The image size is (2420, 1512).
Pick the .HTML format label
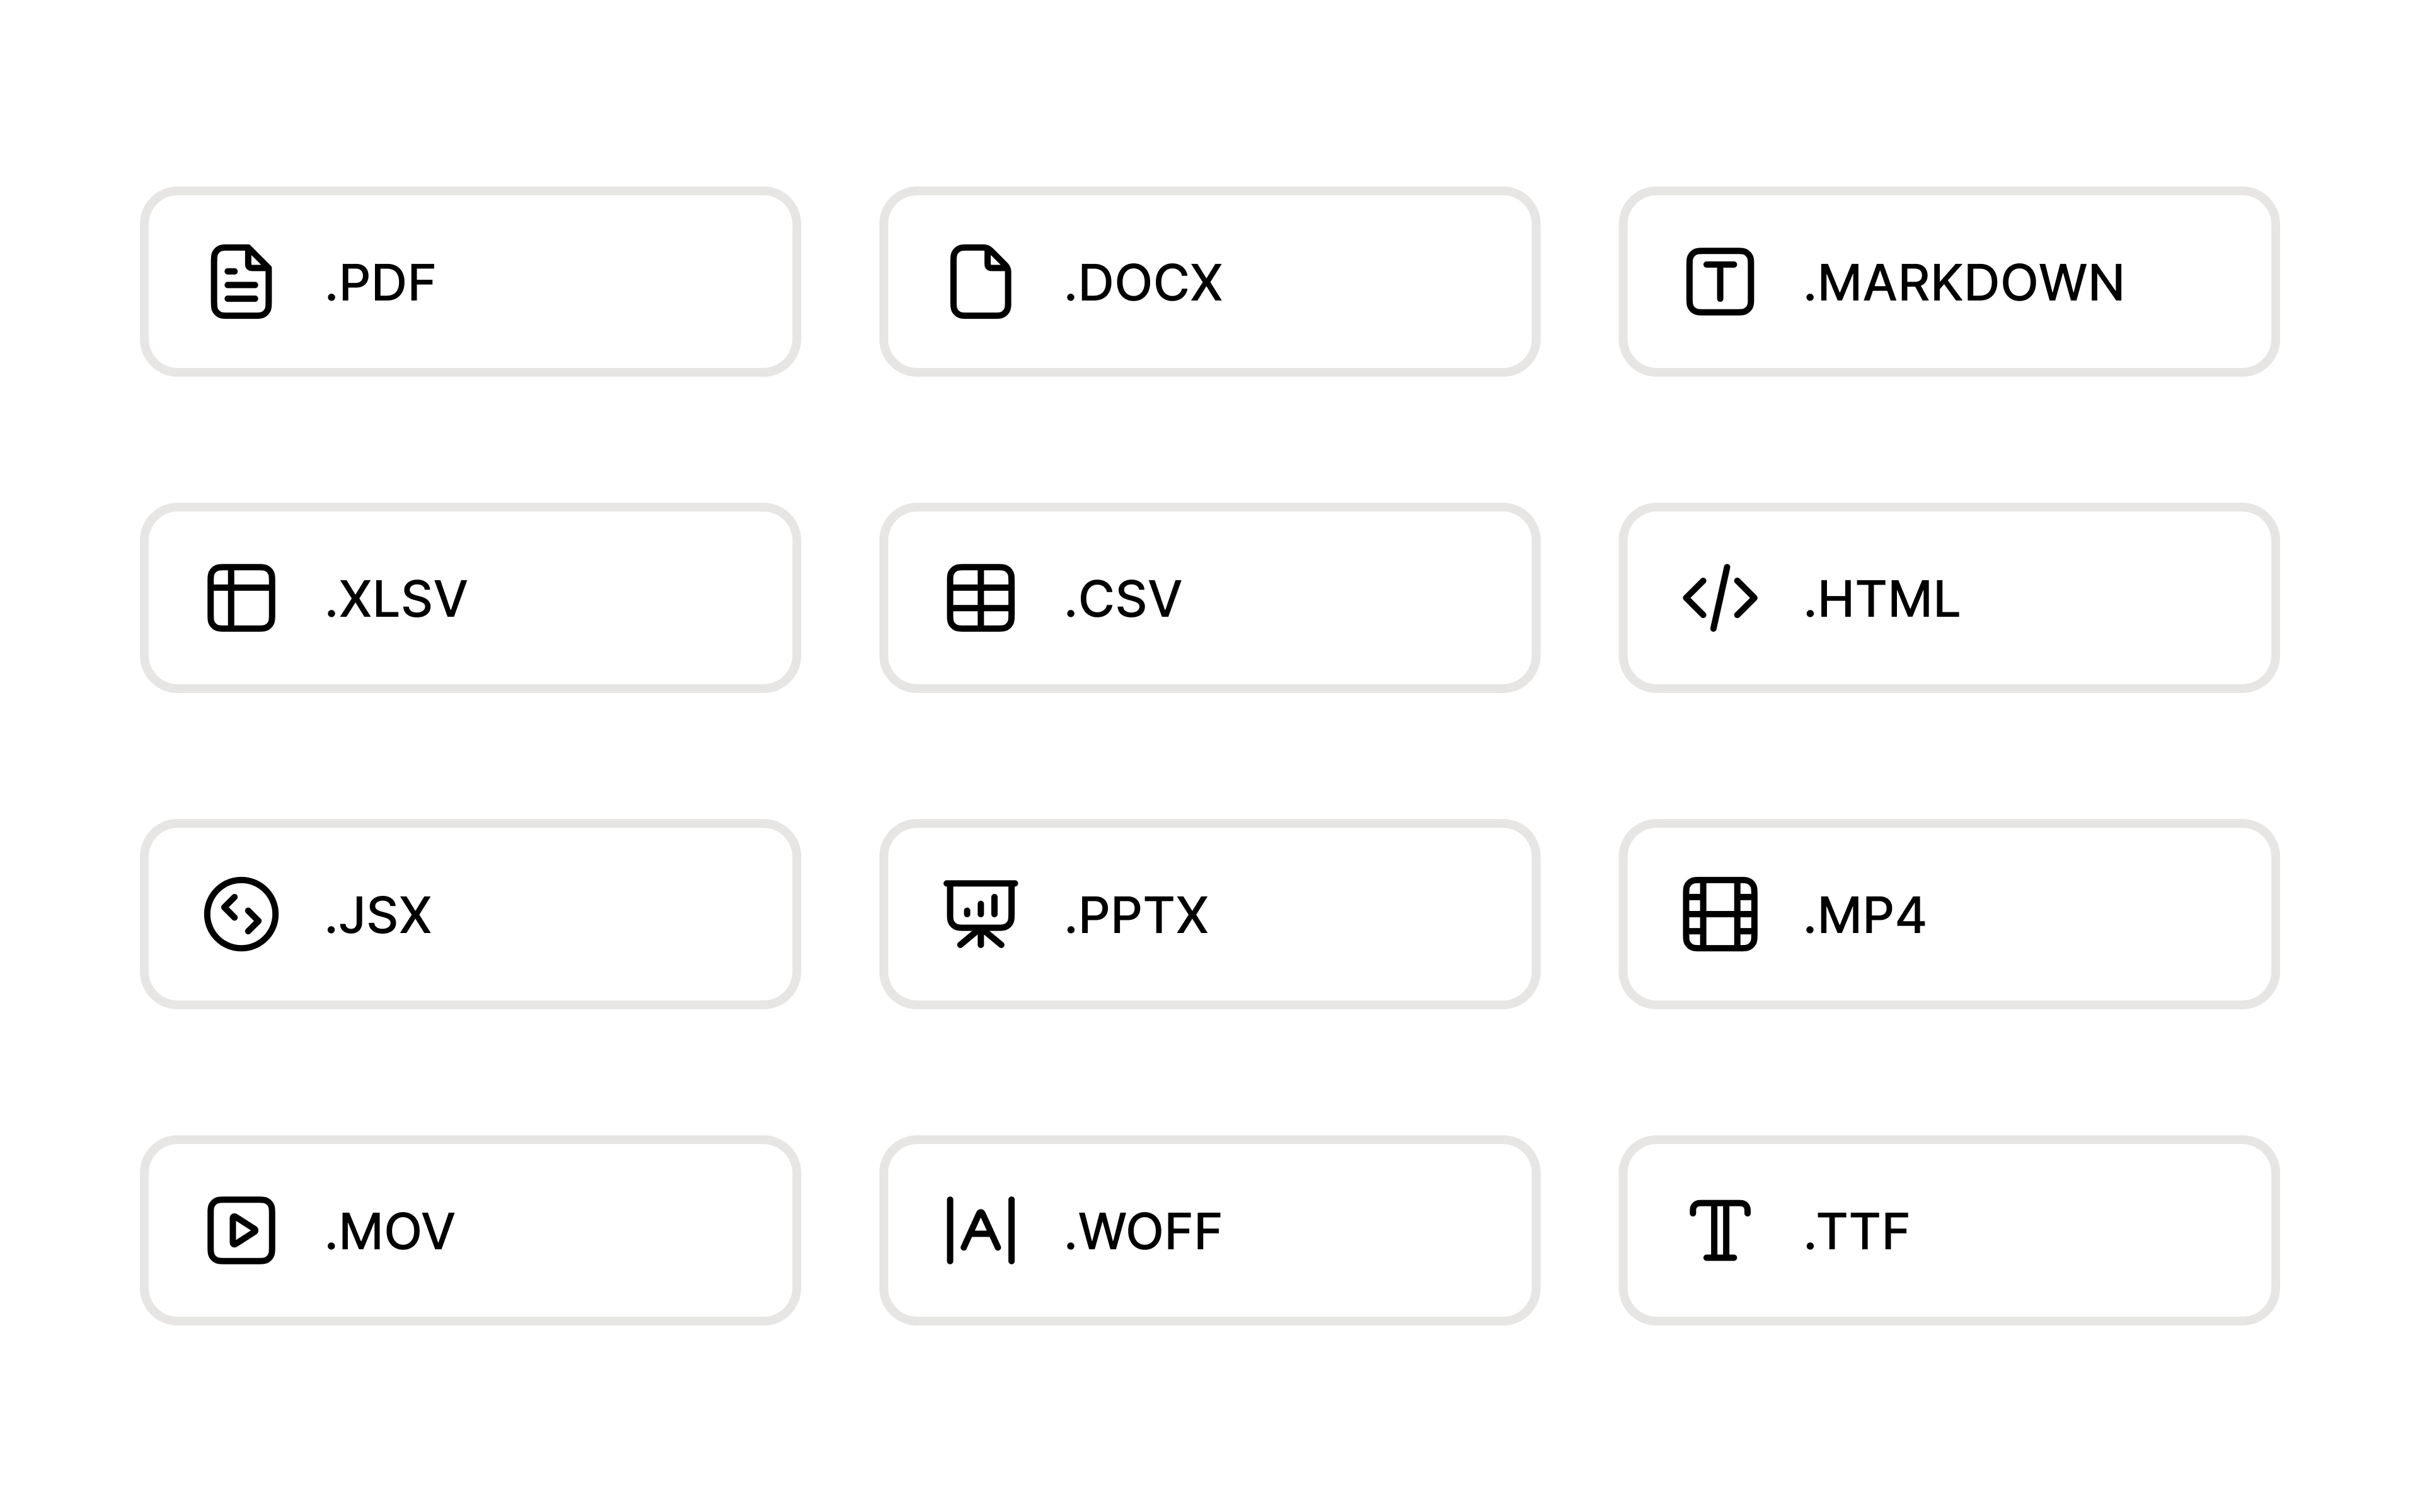tap(1882, 599)
